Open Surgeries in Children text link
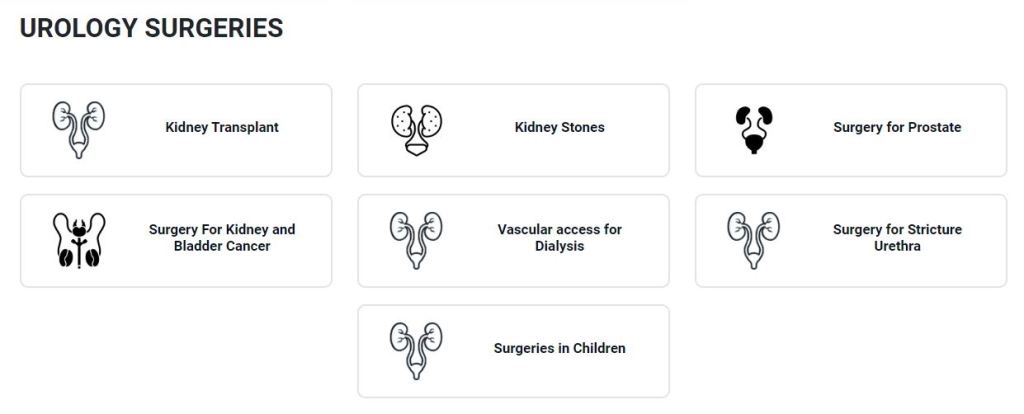 pyautogui.click(x=559, y=349)
